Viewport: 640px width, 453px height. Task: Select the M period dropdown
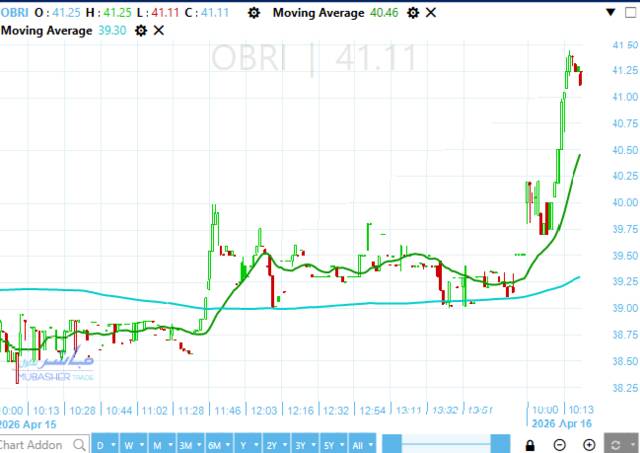pyautogui.click(x=162, y=444)
